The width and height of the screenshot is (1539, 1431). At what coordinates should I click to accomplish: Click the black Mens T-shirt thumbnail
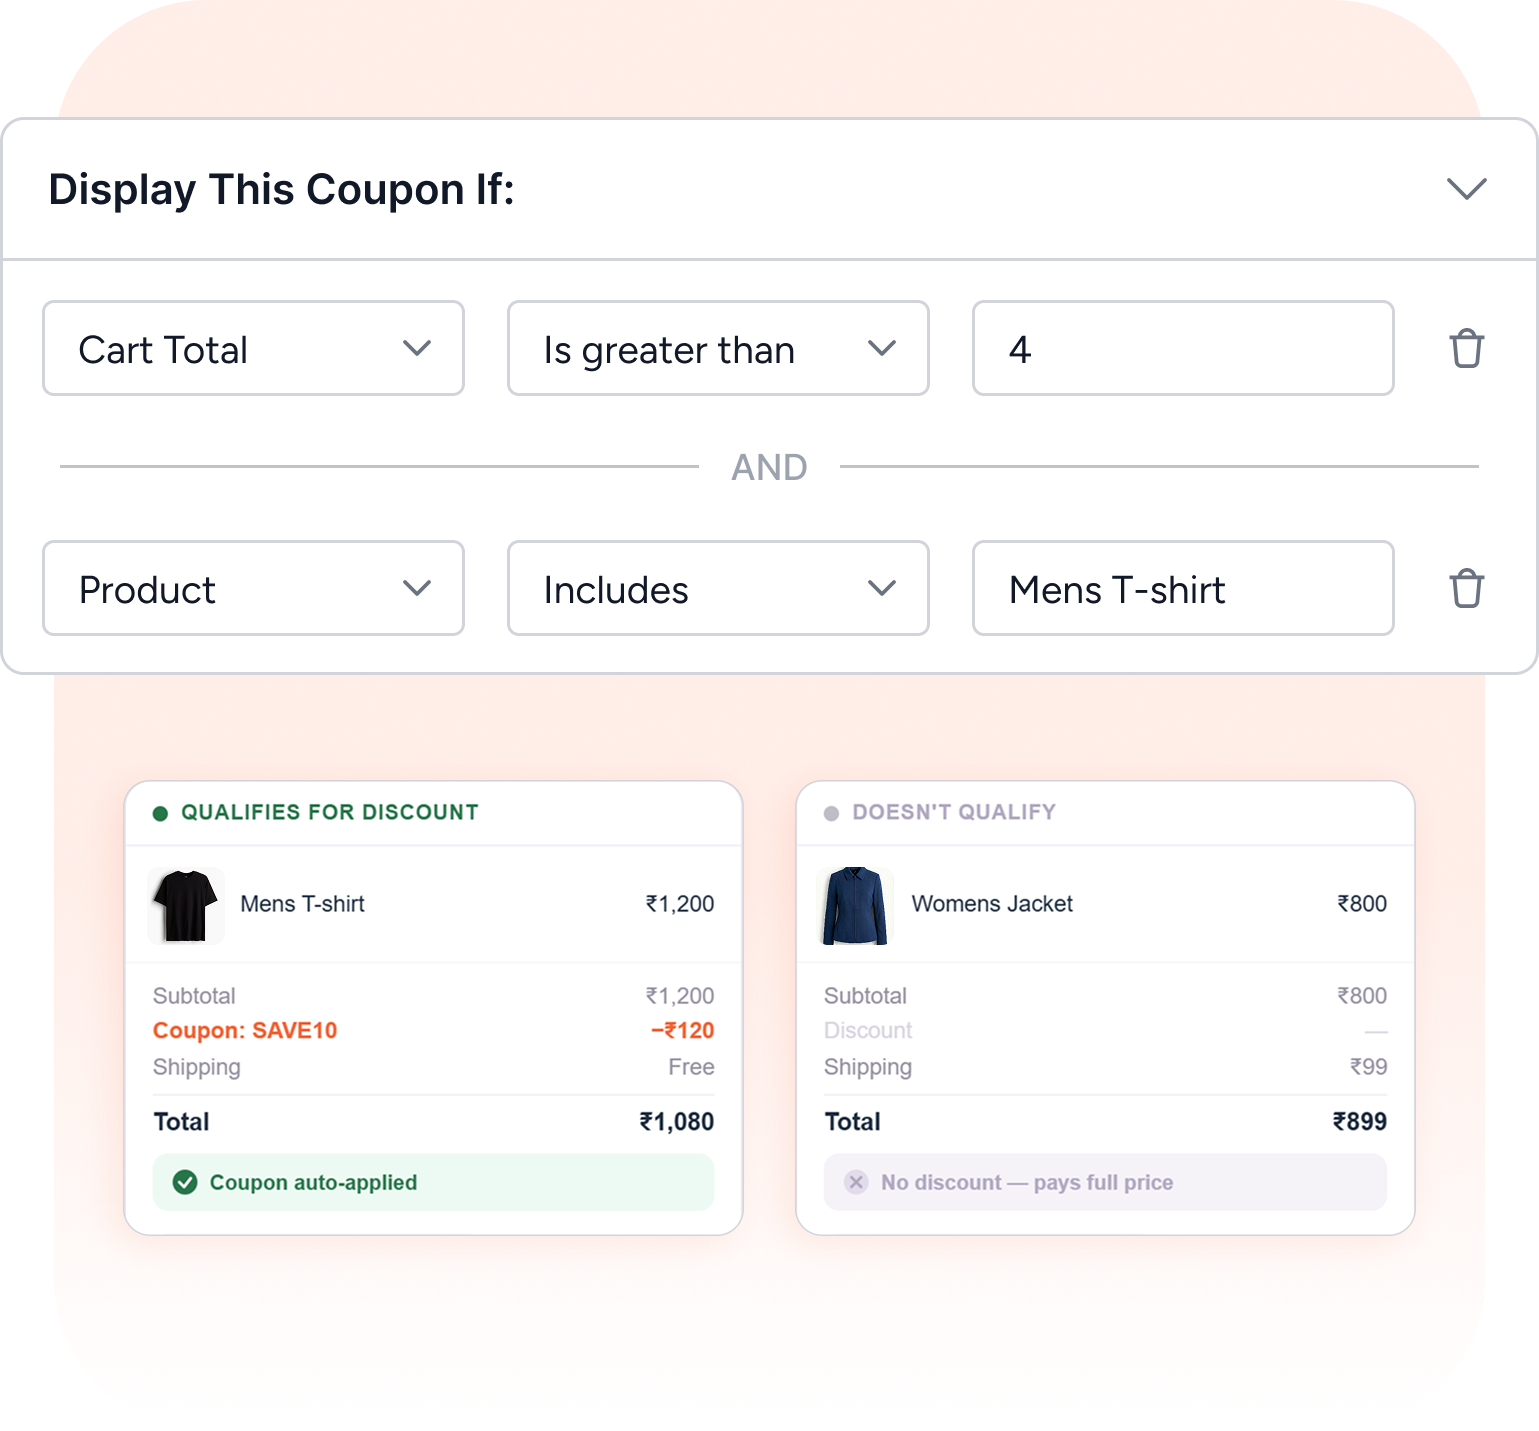(x=186, y=905)
